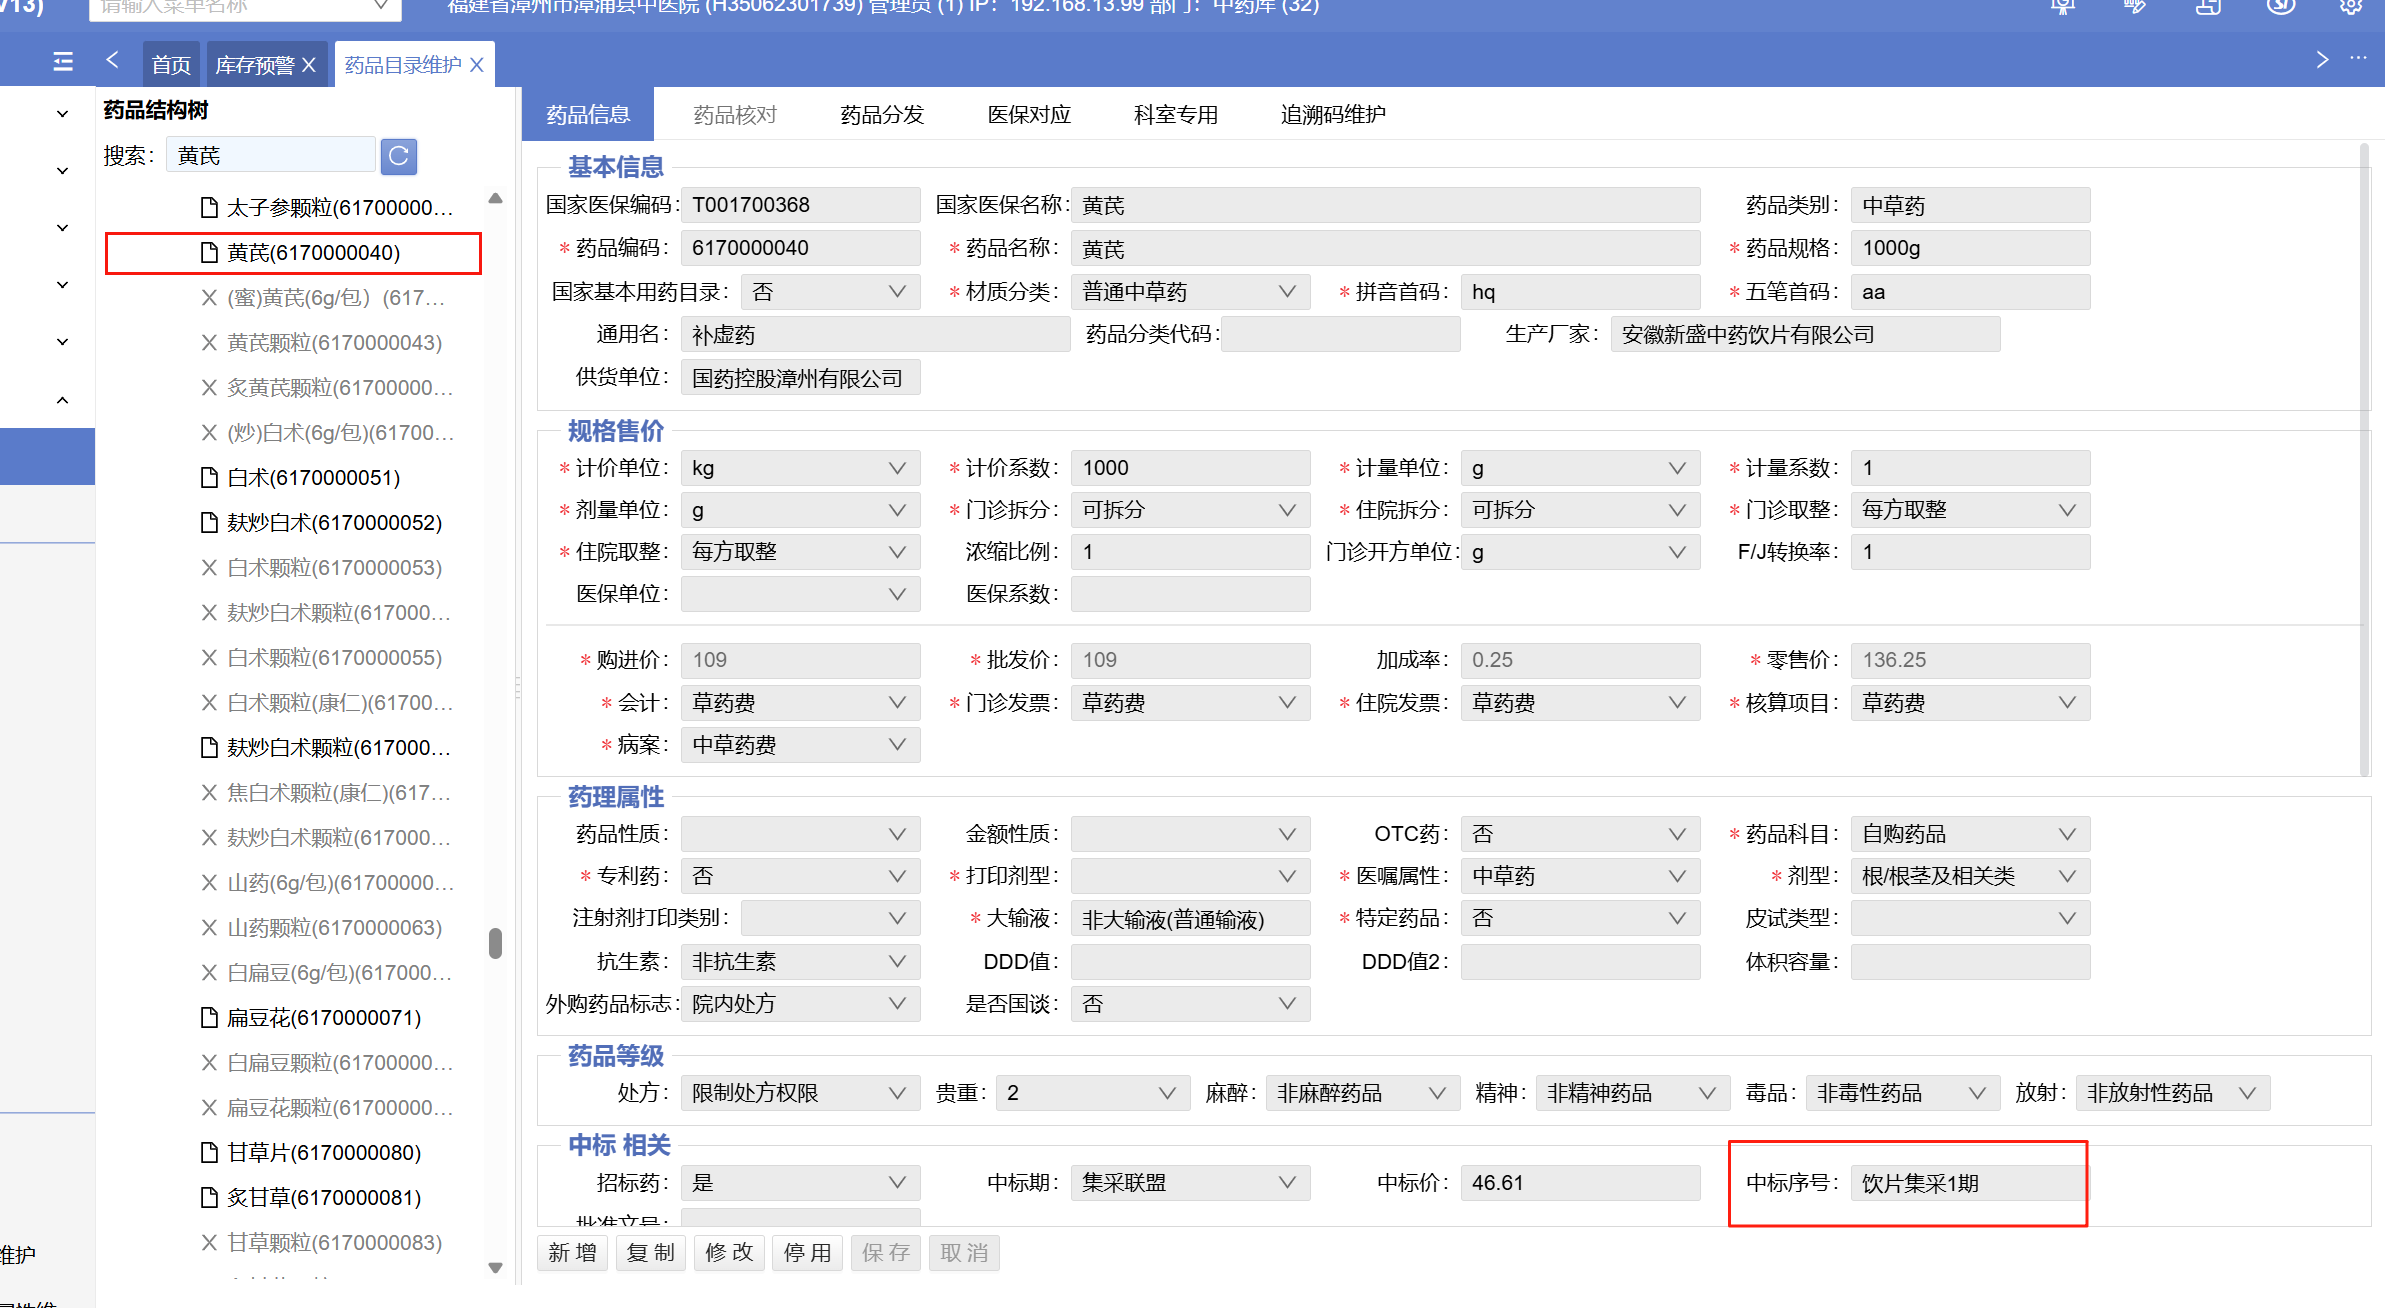The height and width of the screenshot is (1308, 2385).
Task: Expand the 处方 prescription permission dropdown
Action: point(897,1093)
